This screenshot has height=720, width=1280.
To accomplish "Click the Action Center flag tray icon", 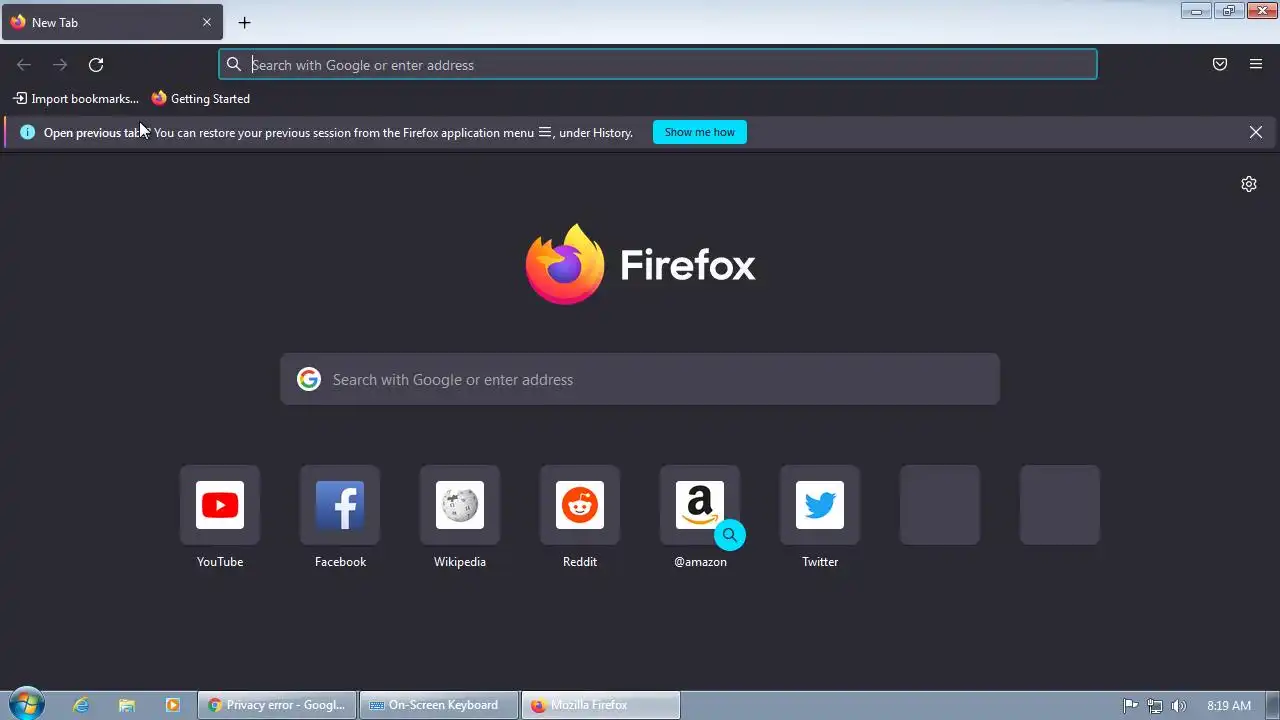I will (x=1131, y=706).
